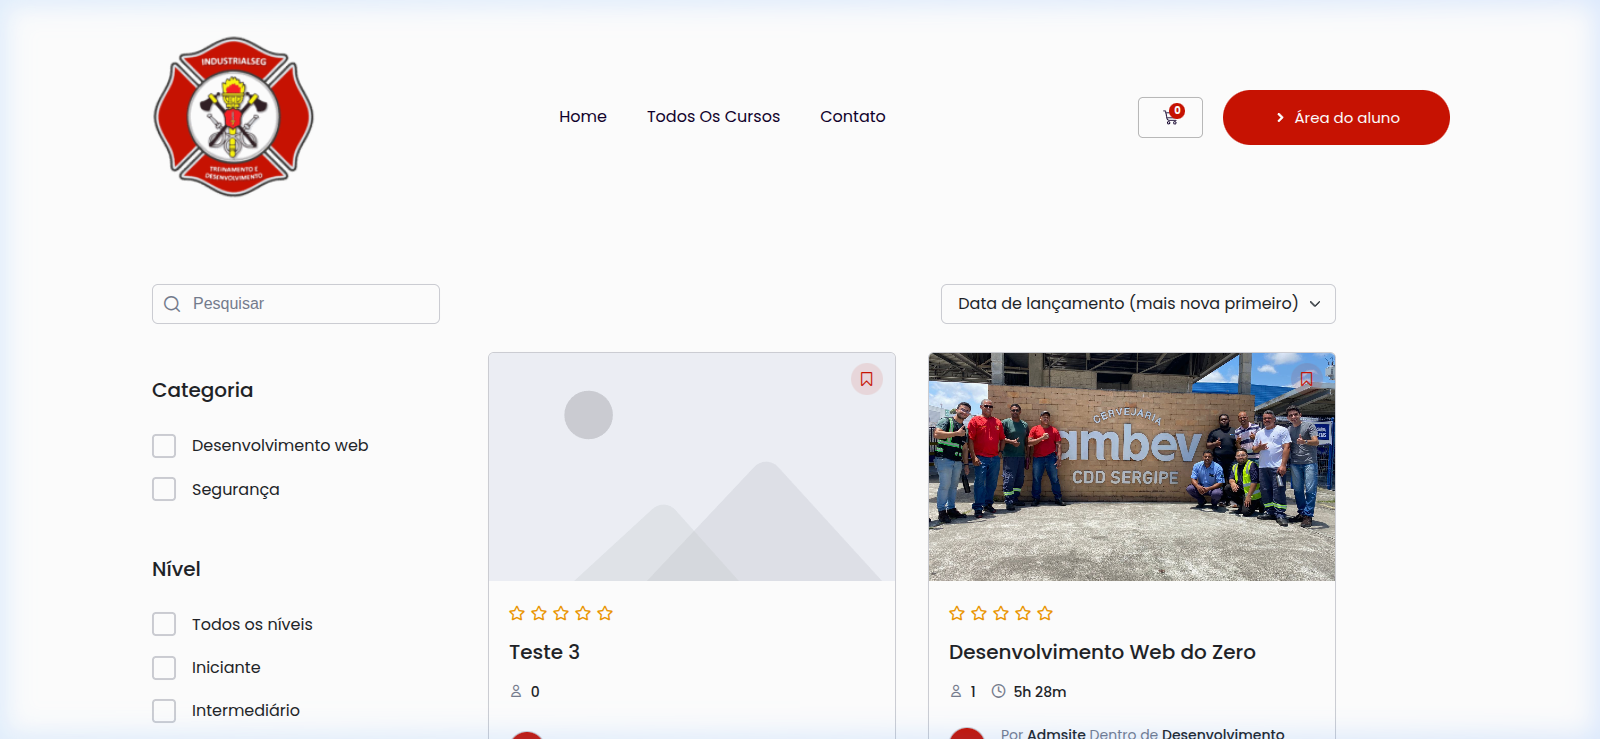Click the first rating star of Teste 3

click(517, 613)
